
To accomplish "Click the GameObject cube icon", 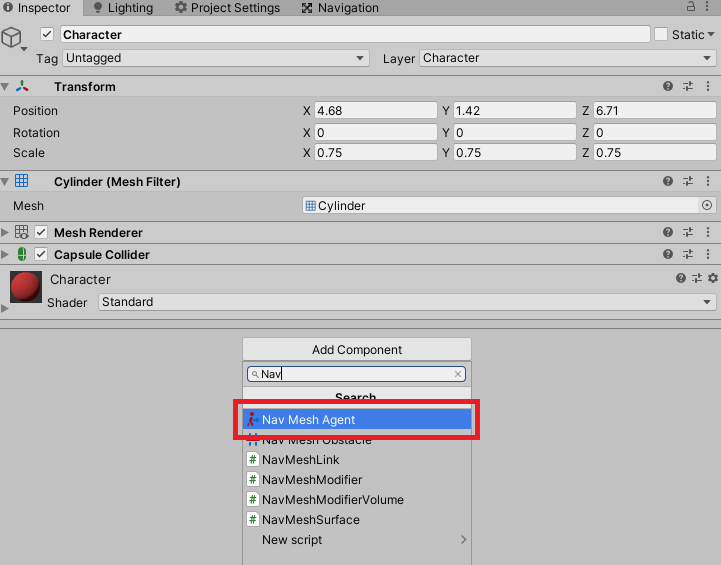I will tap(11, 37).
